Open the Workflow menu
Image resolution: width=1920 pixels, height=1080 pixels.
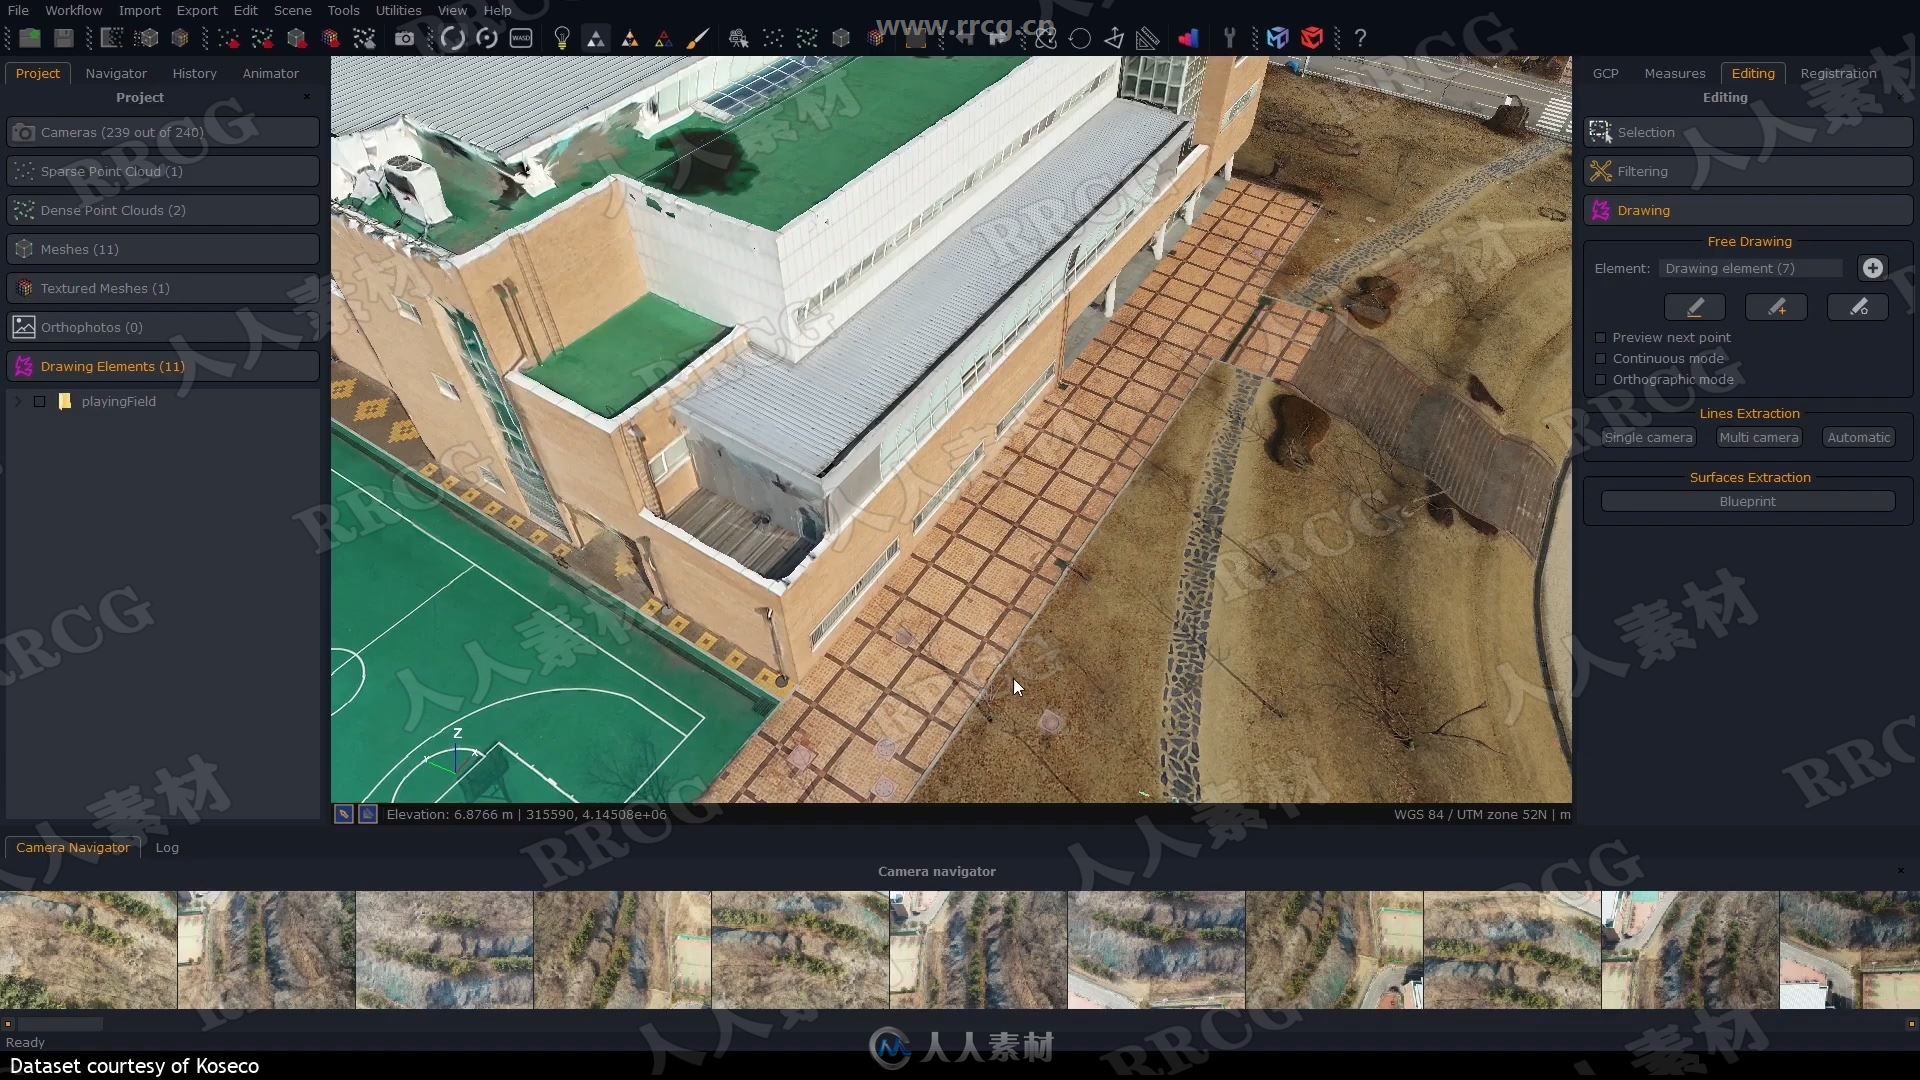pos(74,11)
